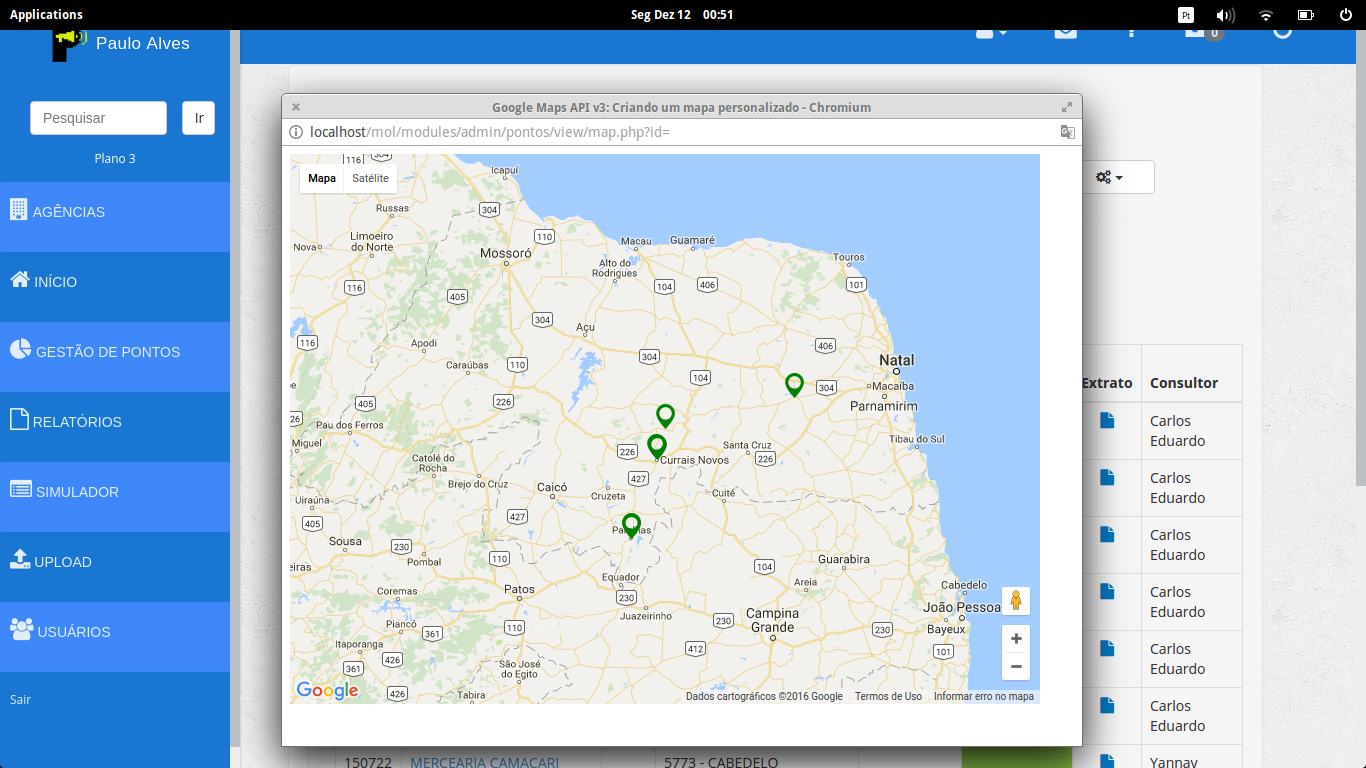This screenshot has width=1366, height=768.
Task: Click the 150722 cell
Action: [367, 762]
